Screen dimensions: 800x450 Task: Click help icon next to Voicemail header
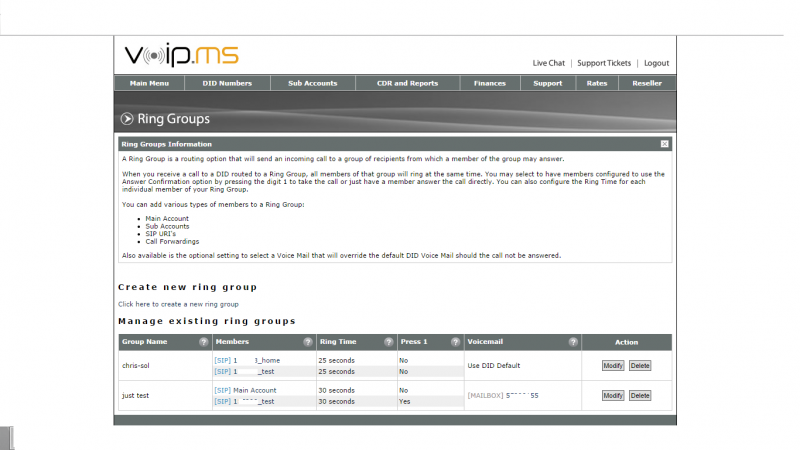tap(573, 342)
